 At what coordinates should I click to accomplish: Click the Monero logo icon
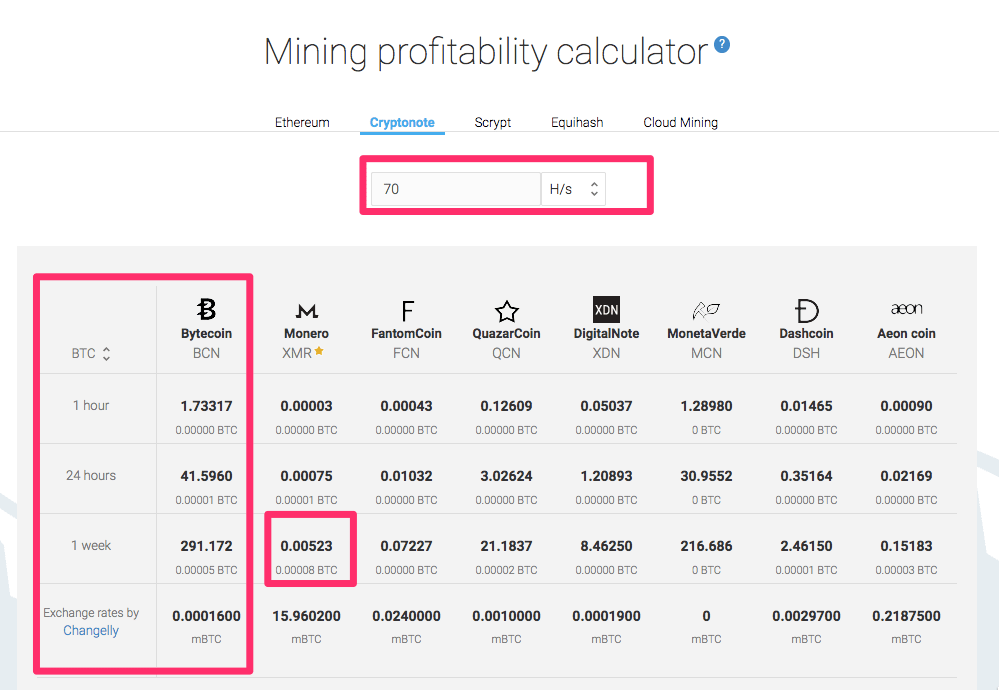(x=306, y=311)
